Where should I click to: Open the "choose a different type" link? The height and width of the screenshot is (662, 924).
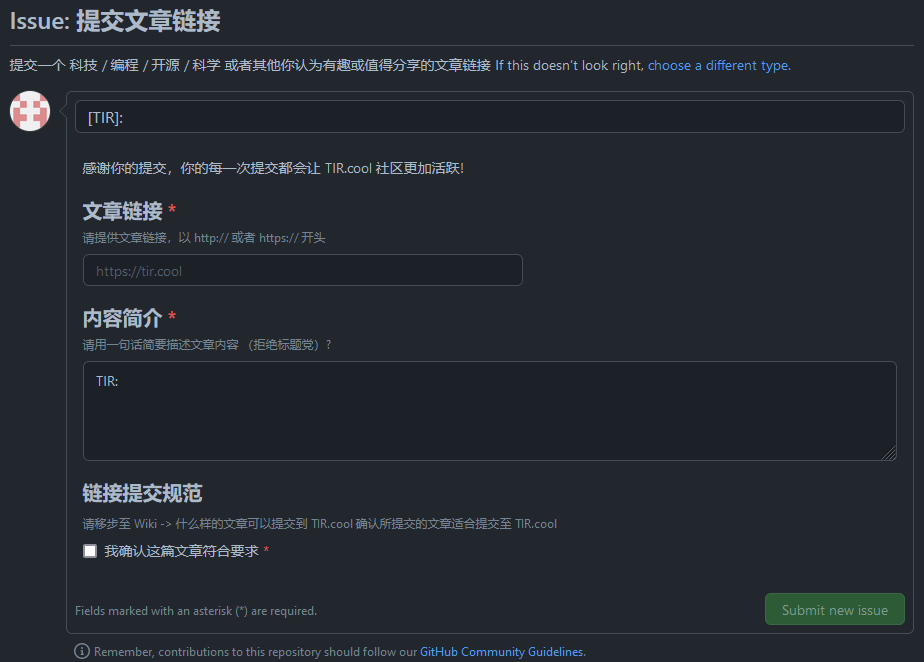point(719,65)
